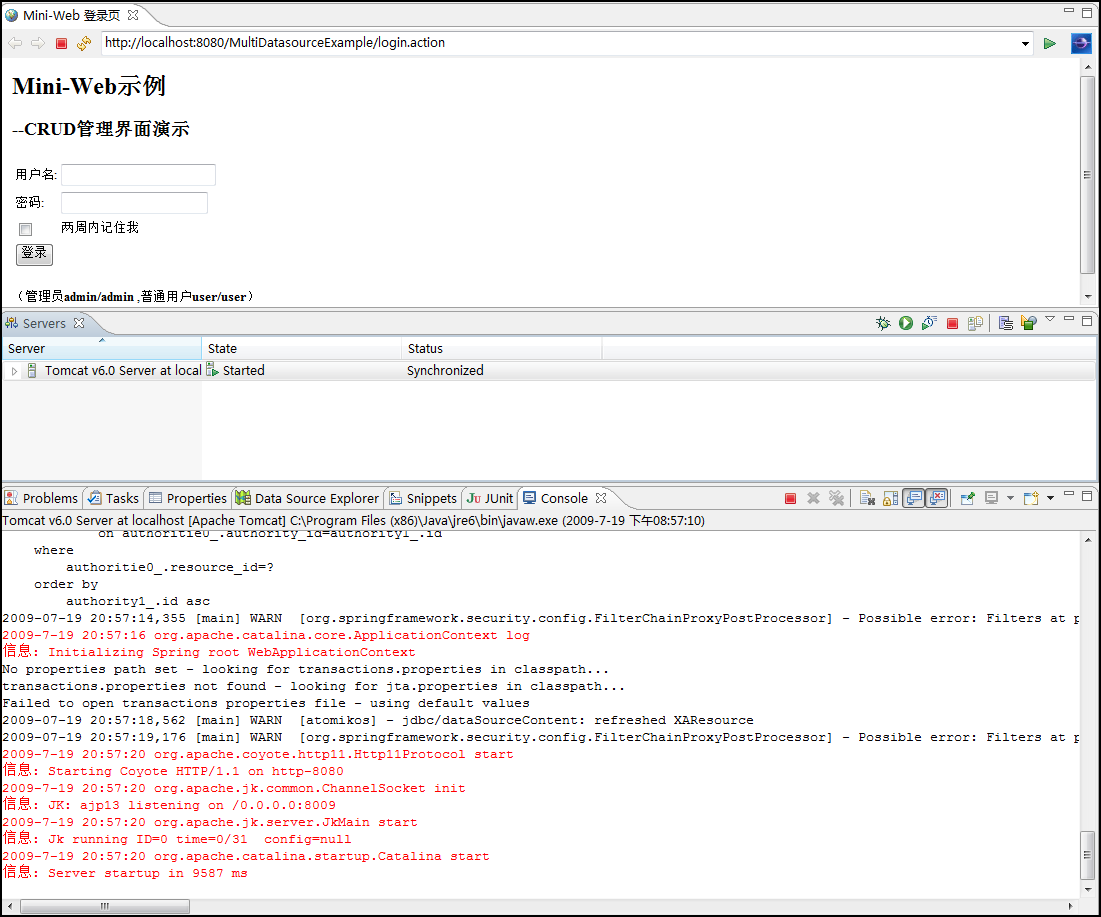Click the console horizontal scrollbar thumb

tap(105, 906)
